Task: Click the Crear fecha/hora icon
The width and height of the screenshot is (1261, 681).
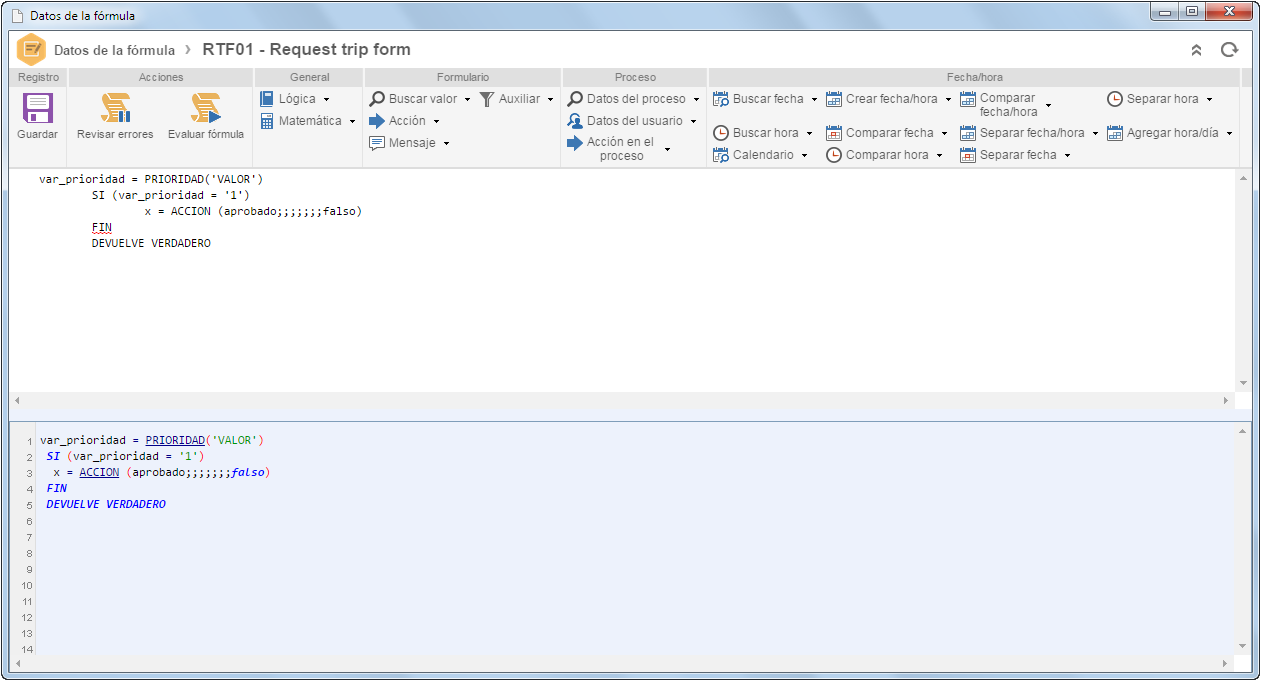Action: (834, 99)
